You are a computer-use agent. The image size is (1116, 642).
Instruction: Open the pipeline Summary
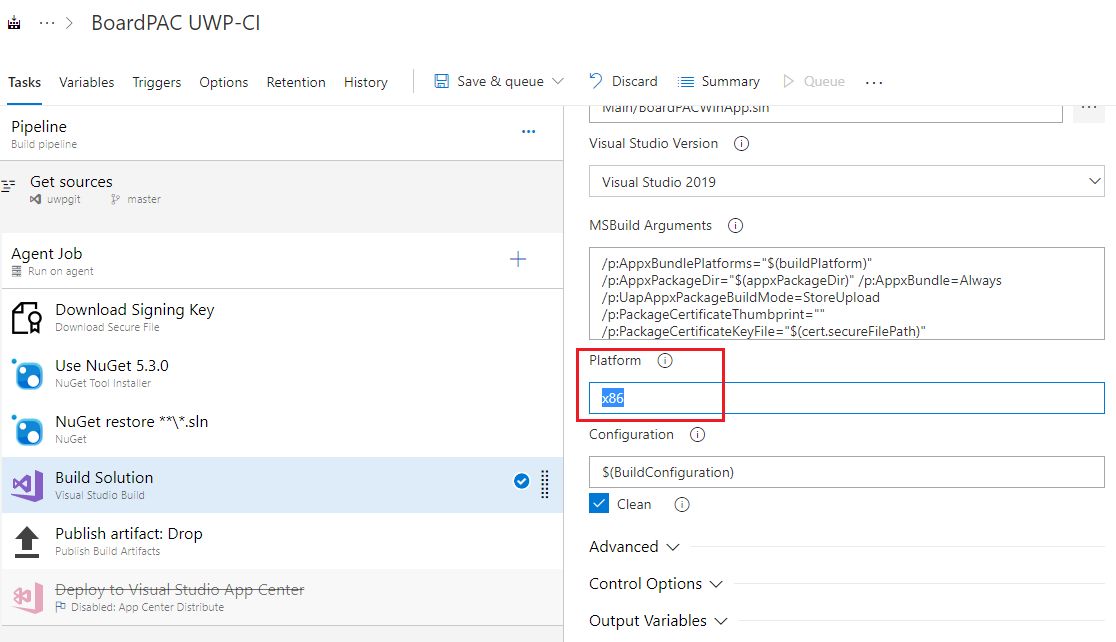tap(718, 81)
